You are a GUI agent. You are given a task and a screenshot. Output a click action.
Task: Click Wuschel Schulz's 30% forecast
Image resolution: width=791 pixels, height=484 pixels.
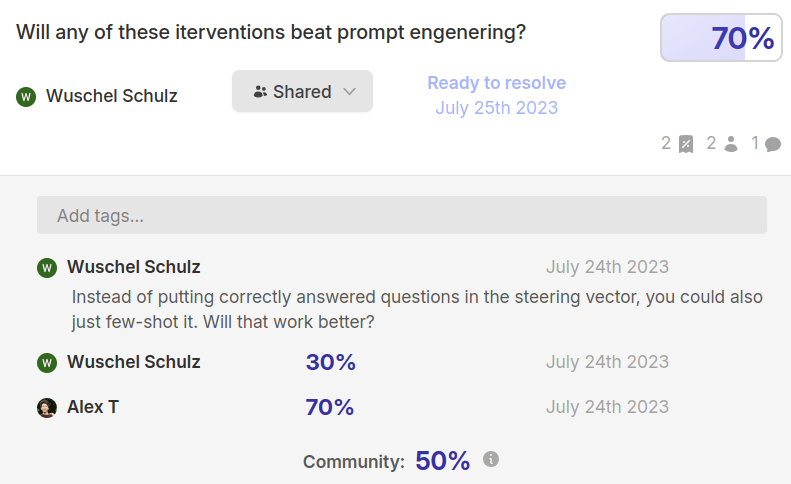click(330, 362)
